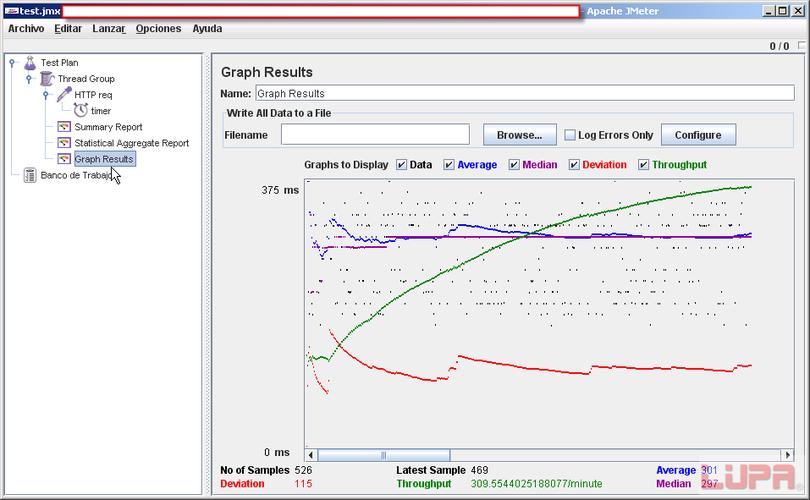The height and width of the screenshot is (500, 810).
Task: Click the Deviation value 115
Action: coord(303,484)
